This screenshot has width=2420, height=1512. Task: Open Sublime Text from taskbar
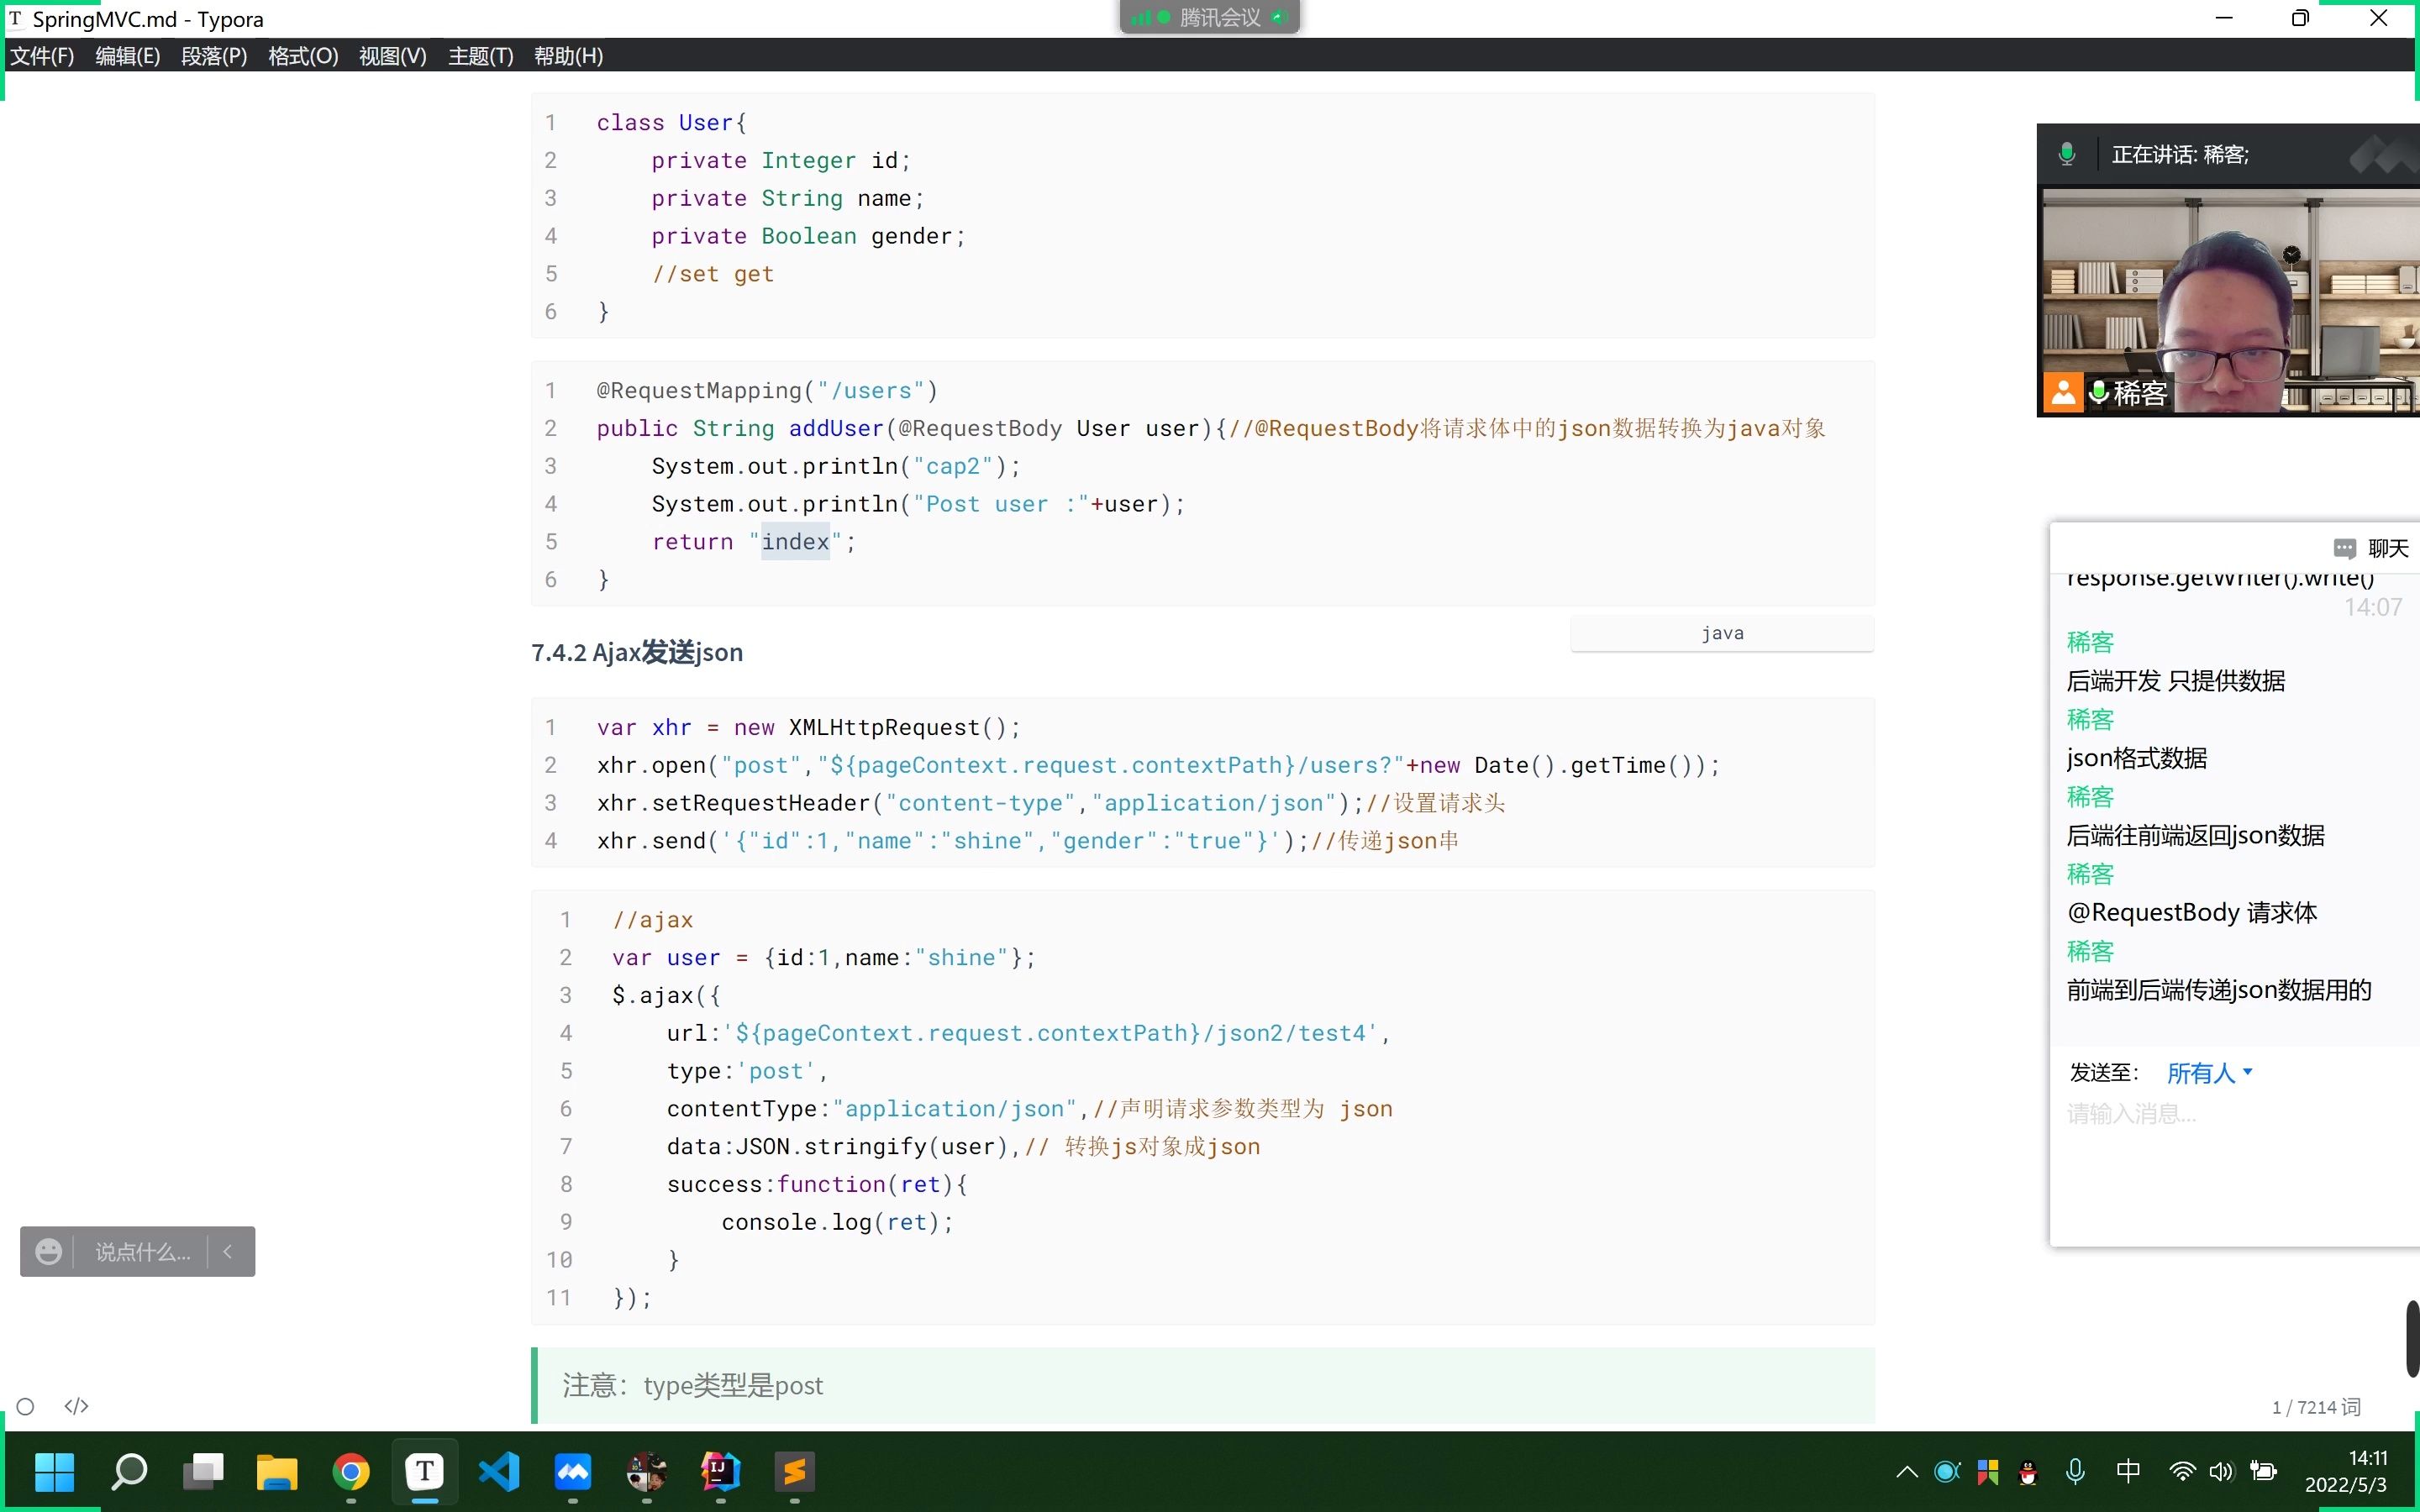point(794,1471)
